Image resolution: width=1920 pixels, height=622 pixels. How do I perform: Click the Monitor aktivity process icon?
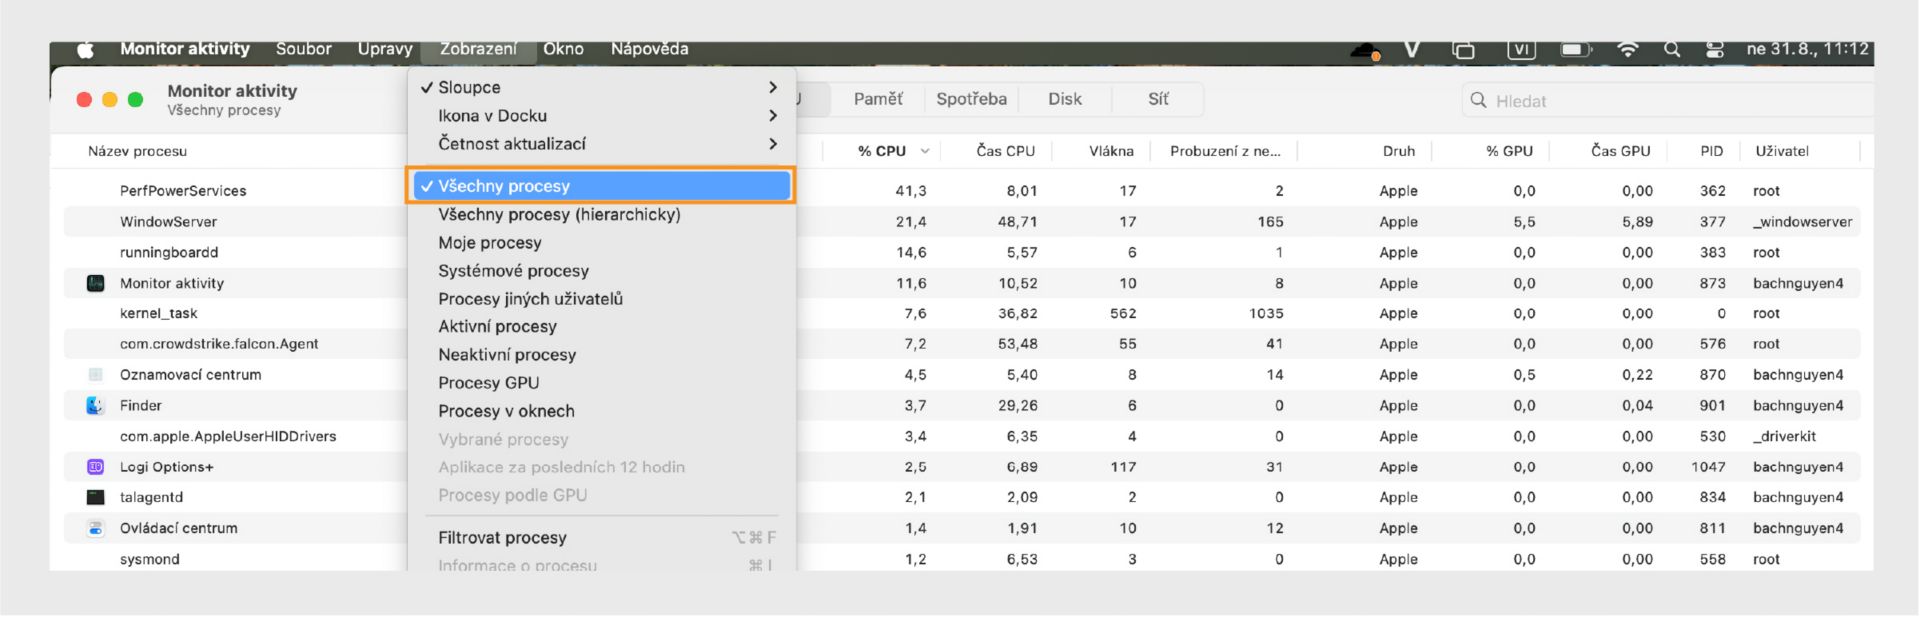coord(96,283)
